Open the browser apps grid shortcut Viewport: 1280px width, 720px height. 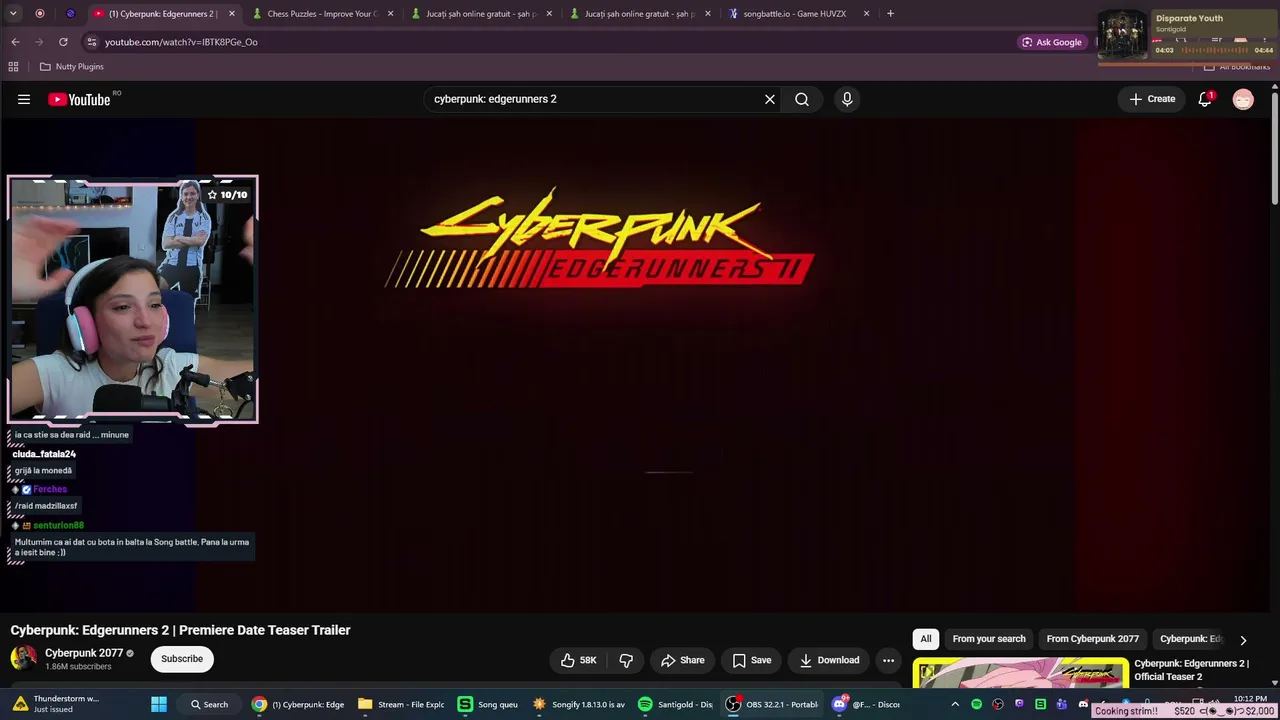(x=13, y=67)
